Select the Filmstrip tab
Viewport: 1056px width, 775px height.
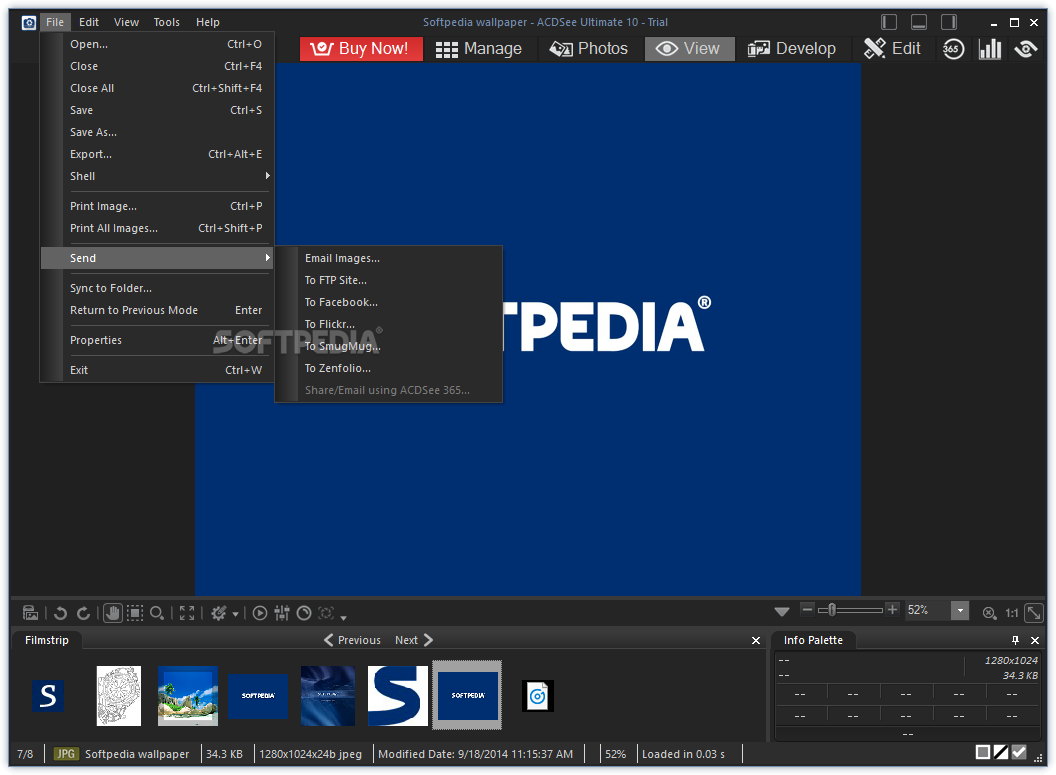tap(46, 640)
